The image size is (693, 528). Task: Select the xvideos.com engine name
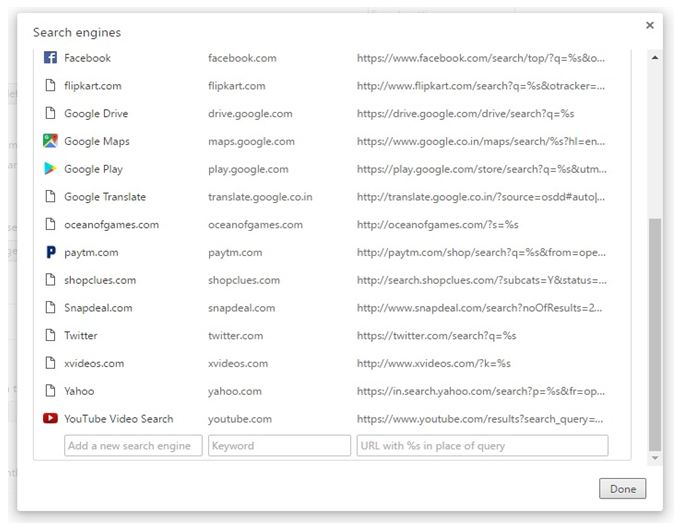tap(94, 364)
